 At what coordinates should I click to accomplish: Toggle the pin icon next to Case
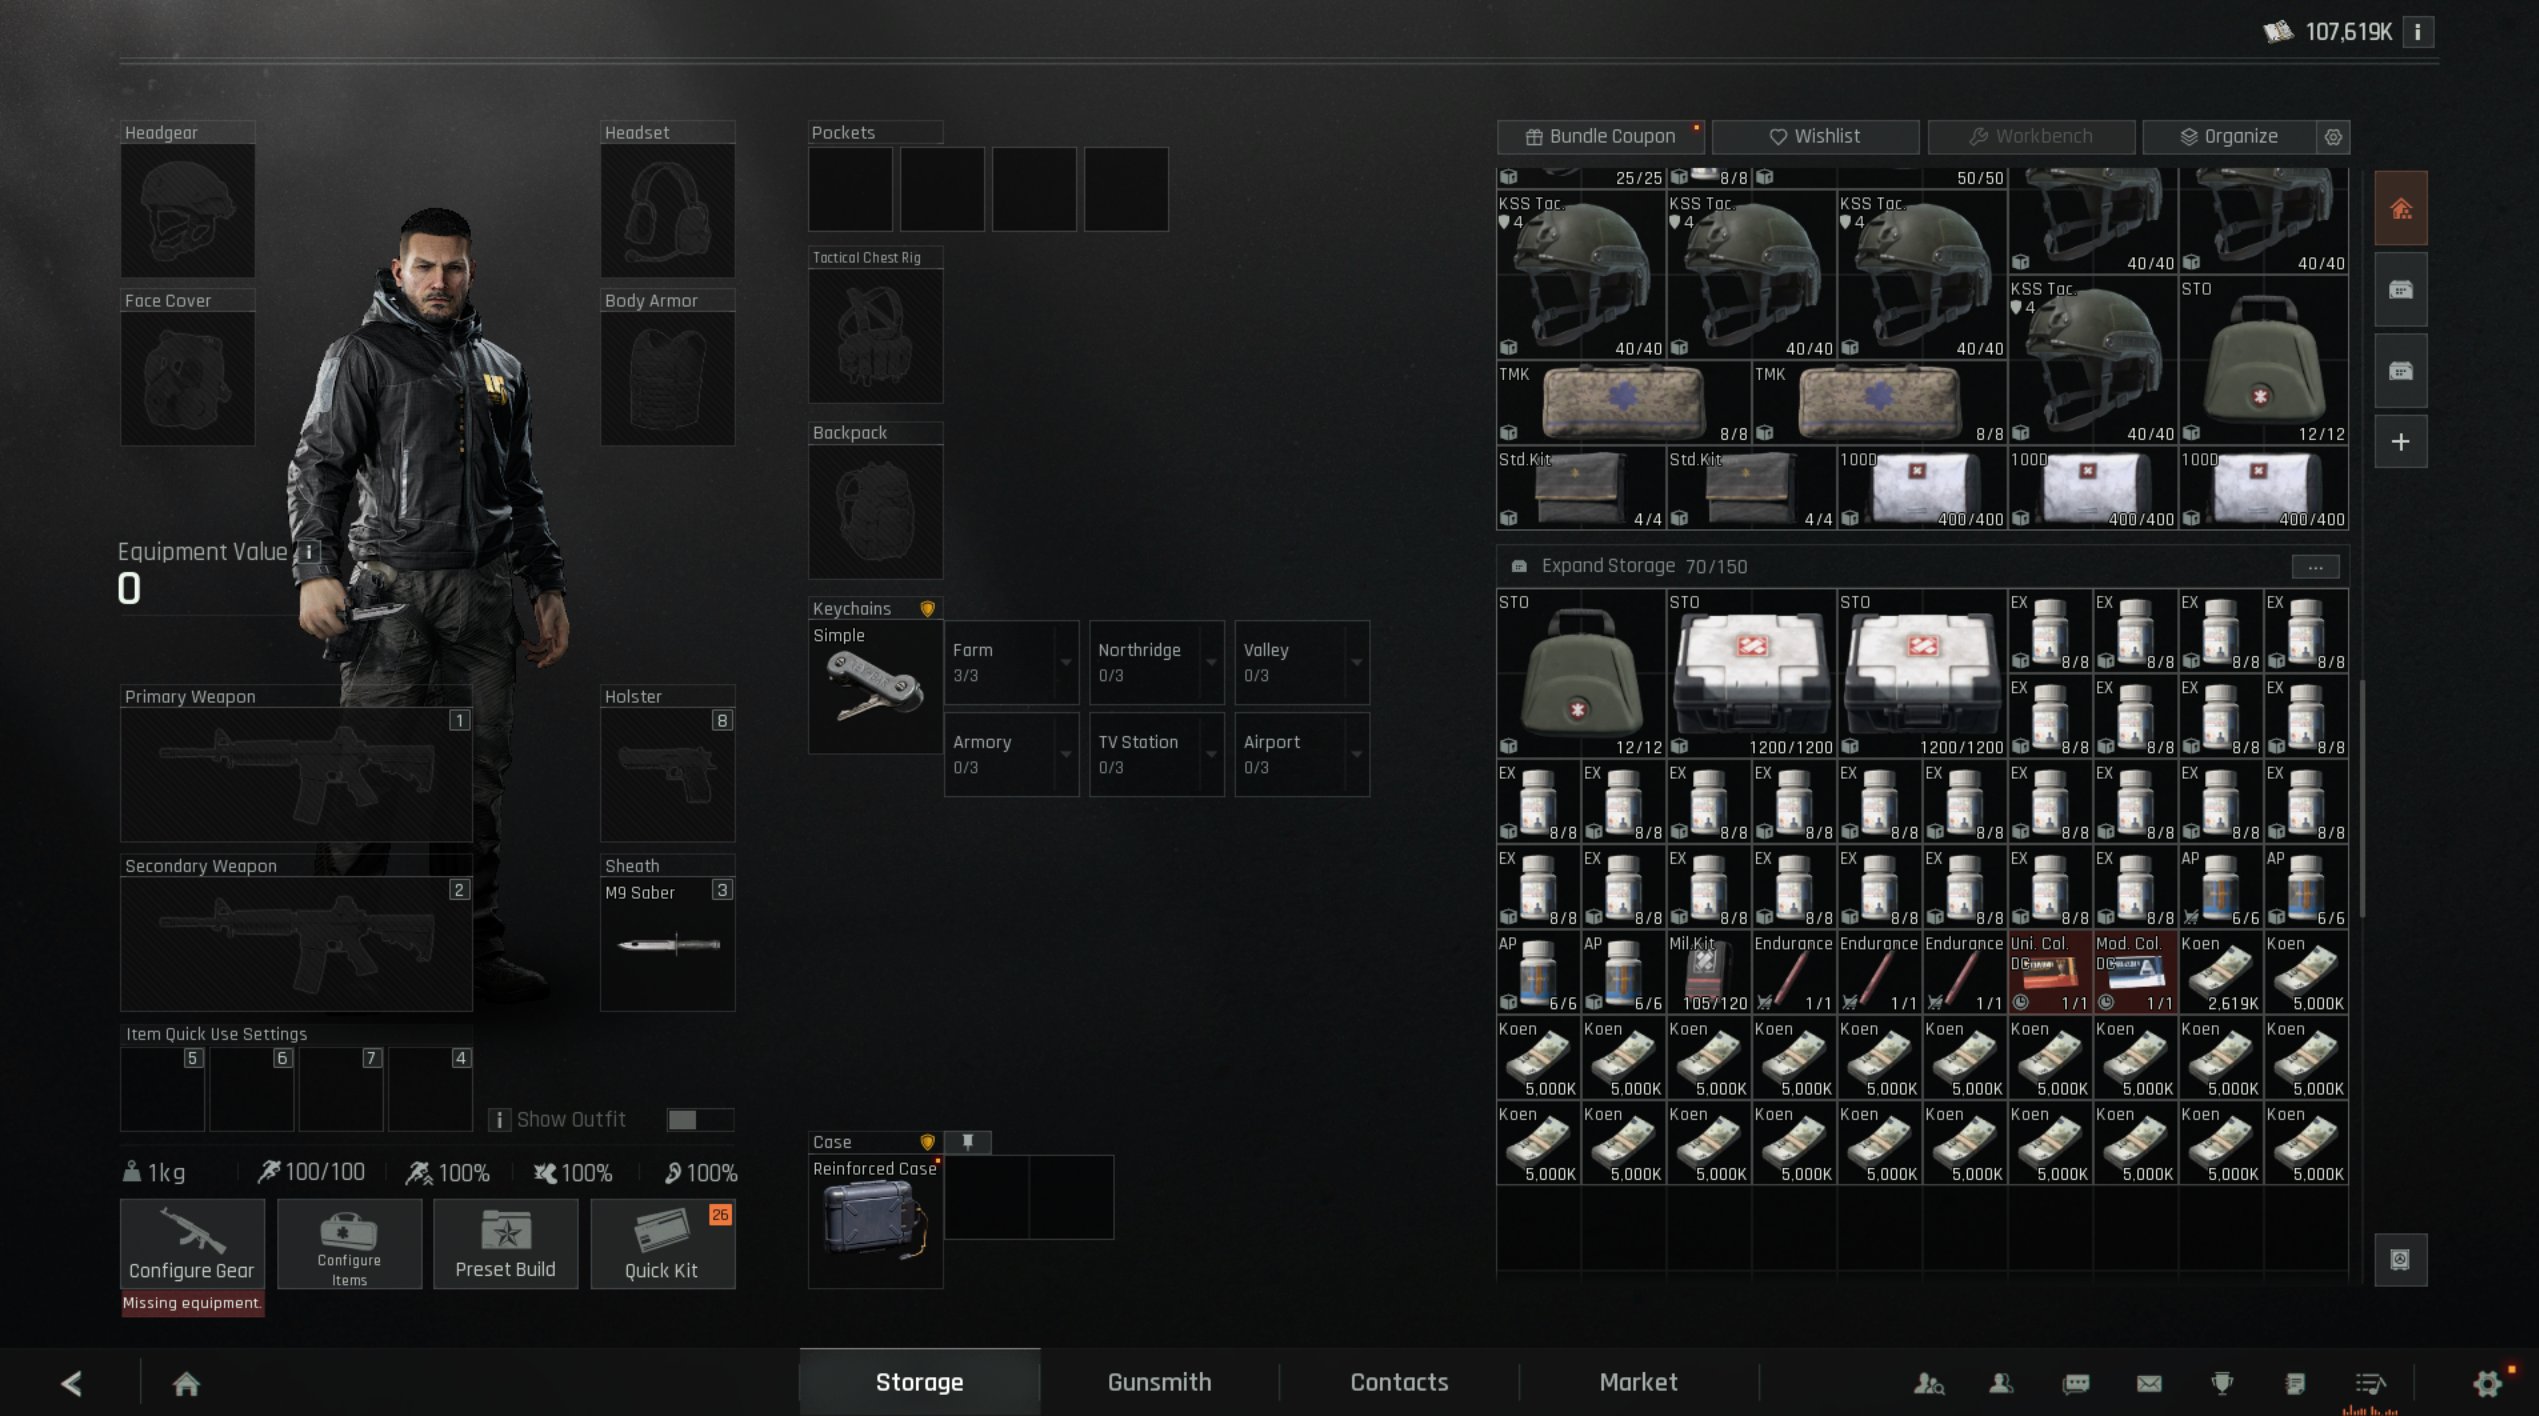968,1142
